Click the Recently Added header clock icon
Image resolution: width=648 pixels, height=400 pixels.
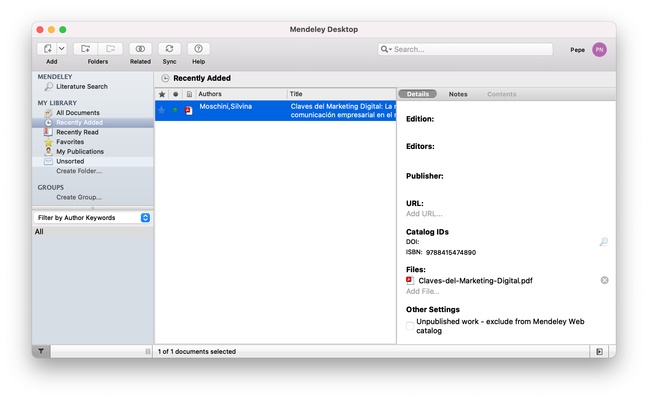(165, 78)
